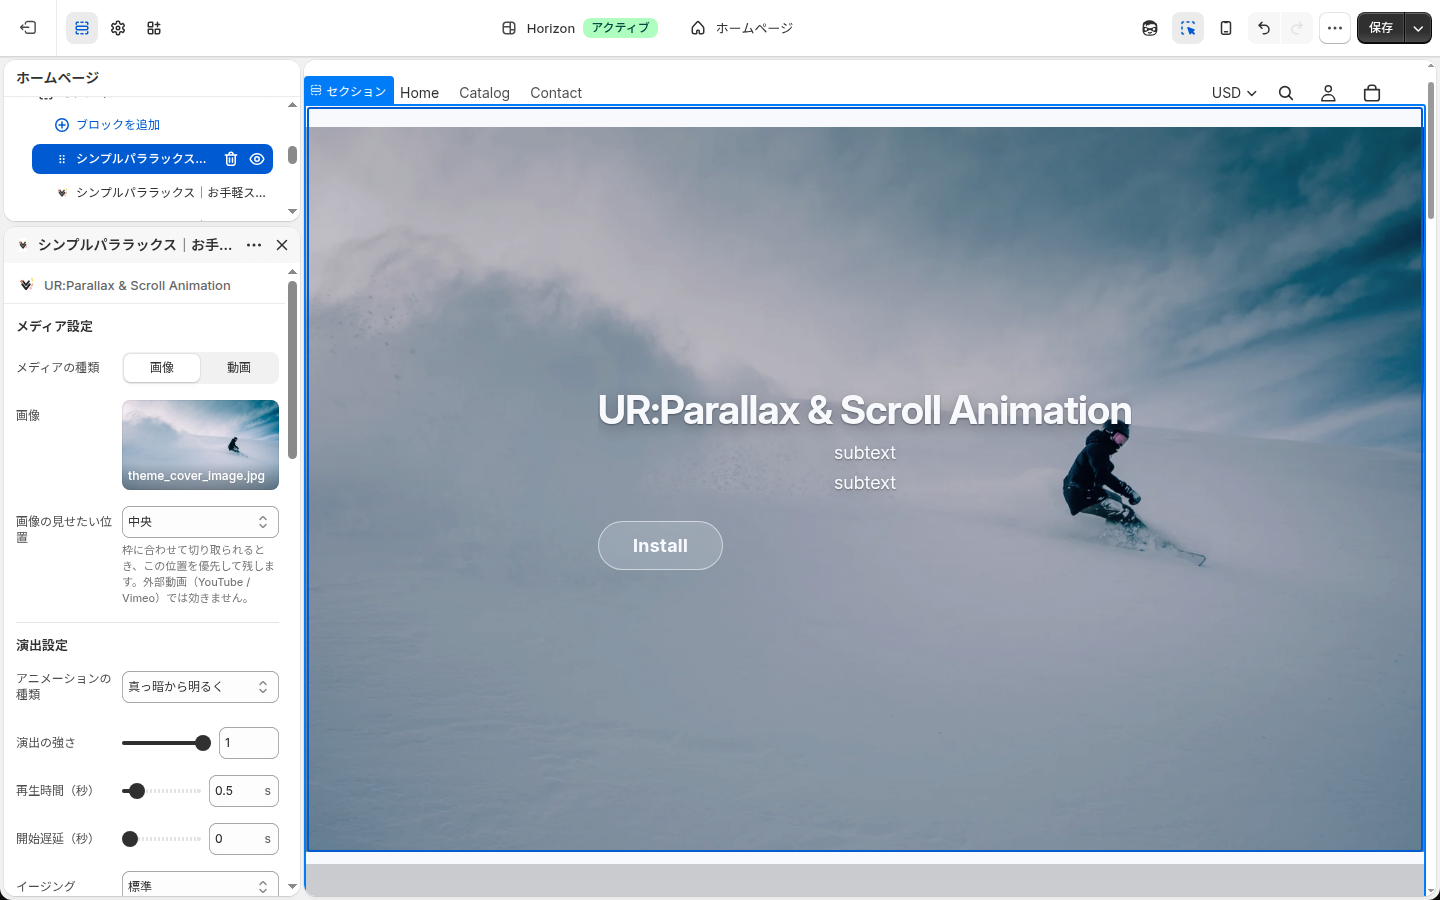Delete the selected parallax block
This screenshot has height=900, width=1440.
231,159
